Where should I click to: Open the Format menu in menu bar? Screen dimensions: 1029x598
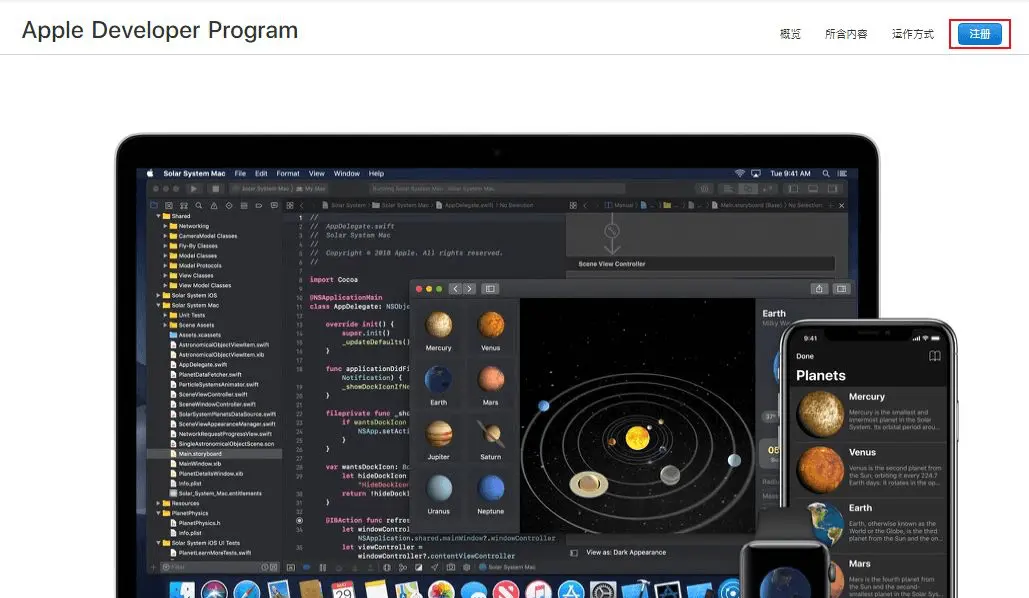[288, 173]
